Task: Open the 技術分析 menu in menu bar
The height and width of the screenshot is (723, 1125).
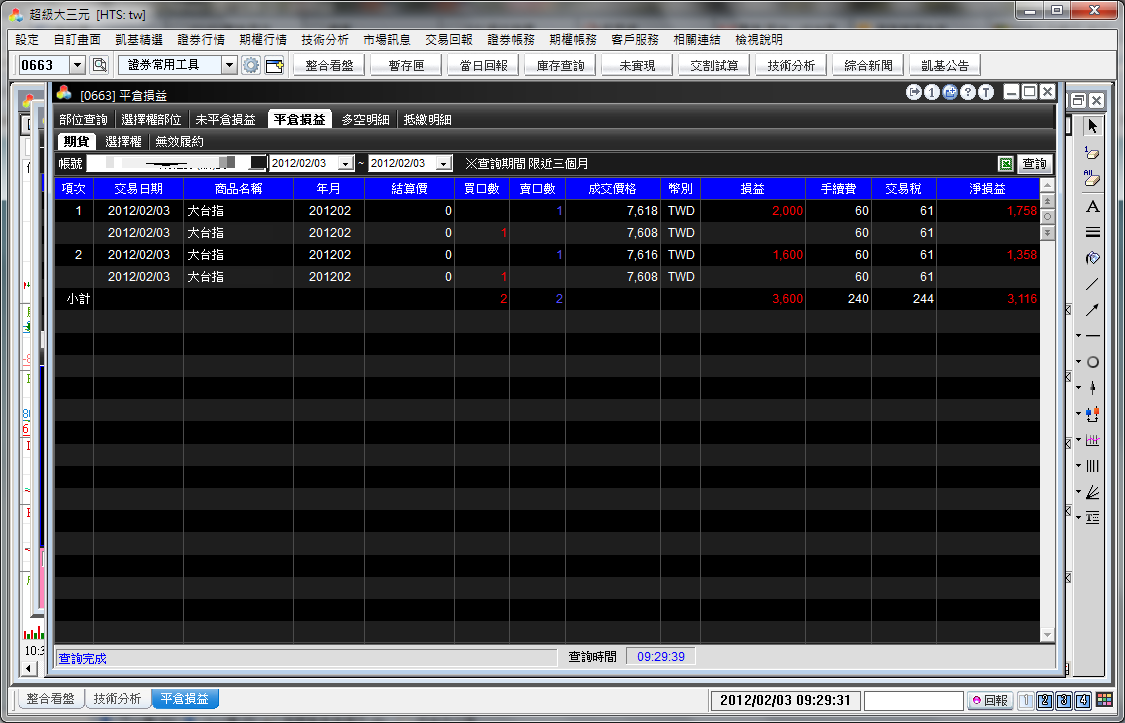Action: (325, 40)
